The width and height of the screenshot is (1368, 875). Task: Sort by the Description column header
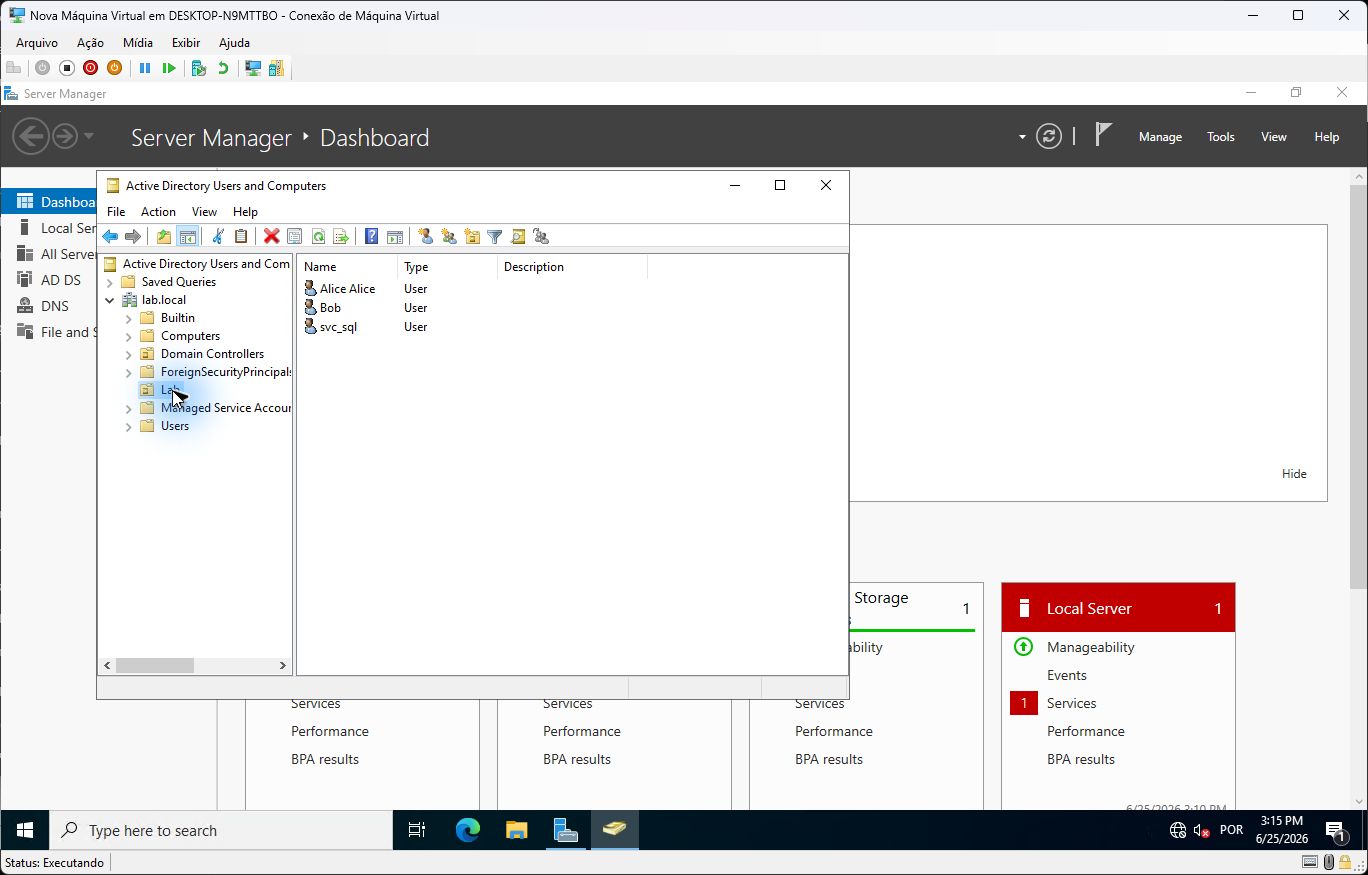572,267
